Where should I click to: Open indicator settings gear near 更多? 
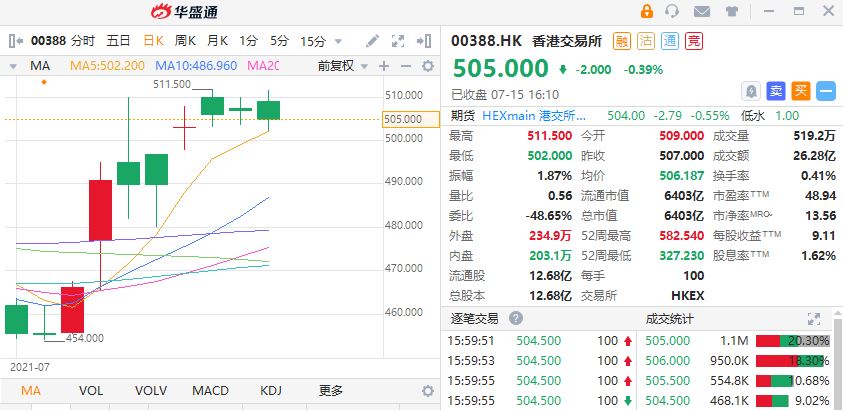click(428, 391)
